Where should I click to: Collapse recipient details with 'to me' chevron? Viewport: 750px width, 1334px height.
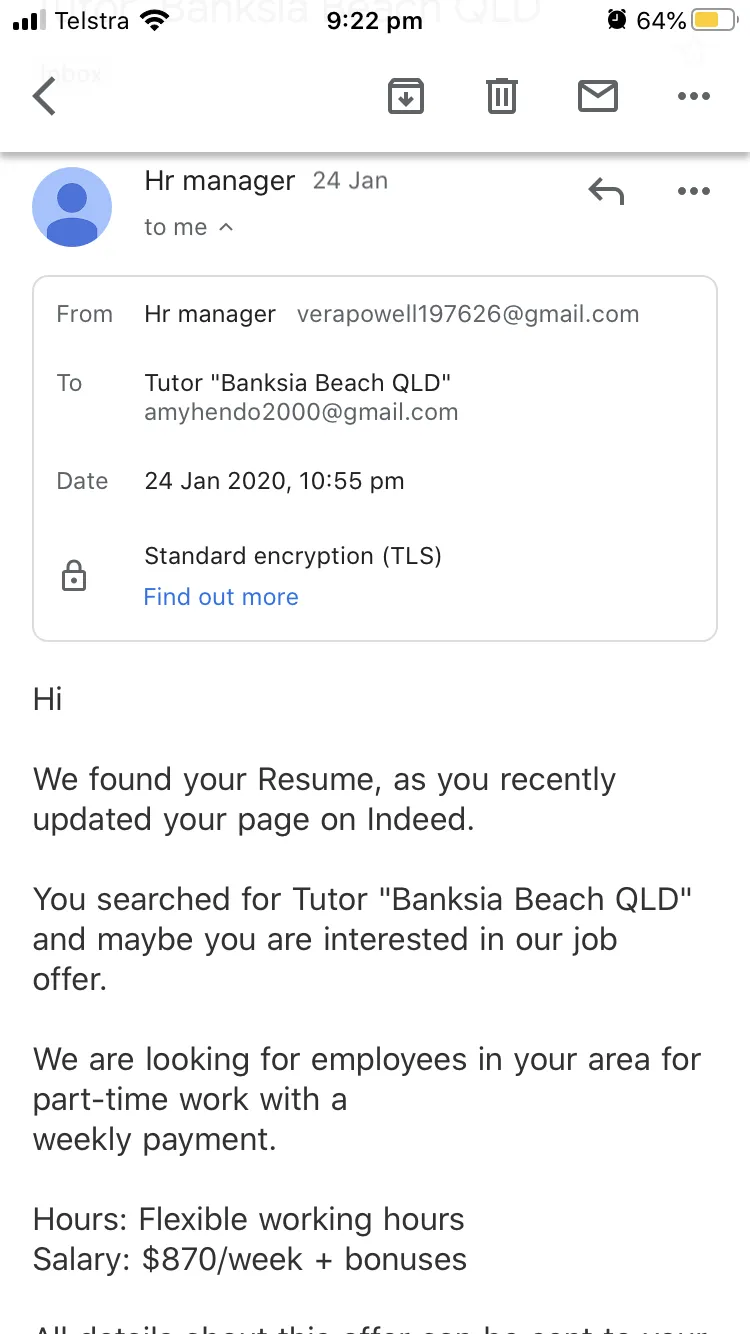pyautogui.click(x=227, y=227)
